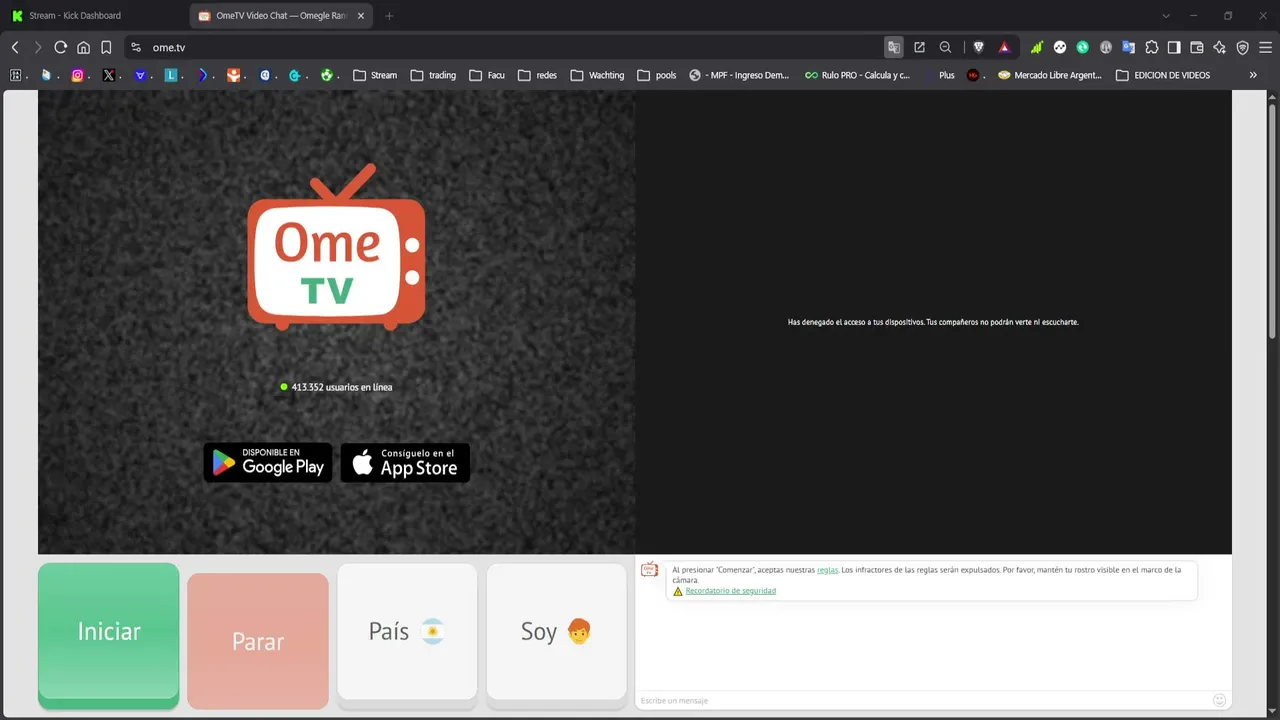Open Brave Rewards triangle icon
This screenshot has height=720, width=1280.
point(1004,47)
